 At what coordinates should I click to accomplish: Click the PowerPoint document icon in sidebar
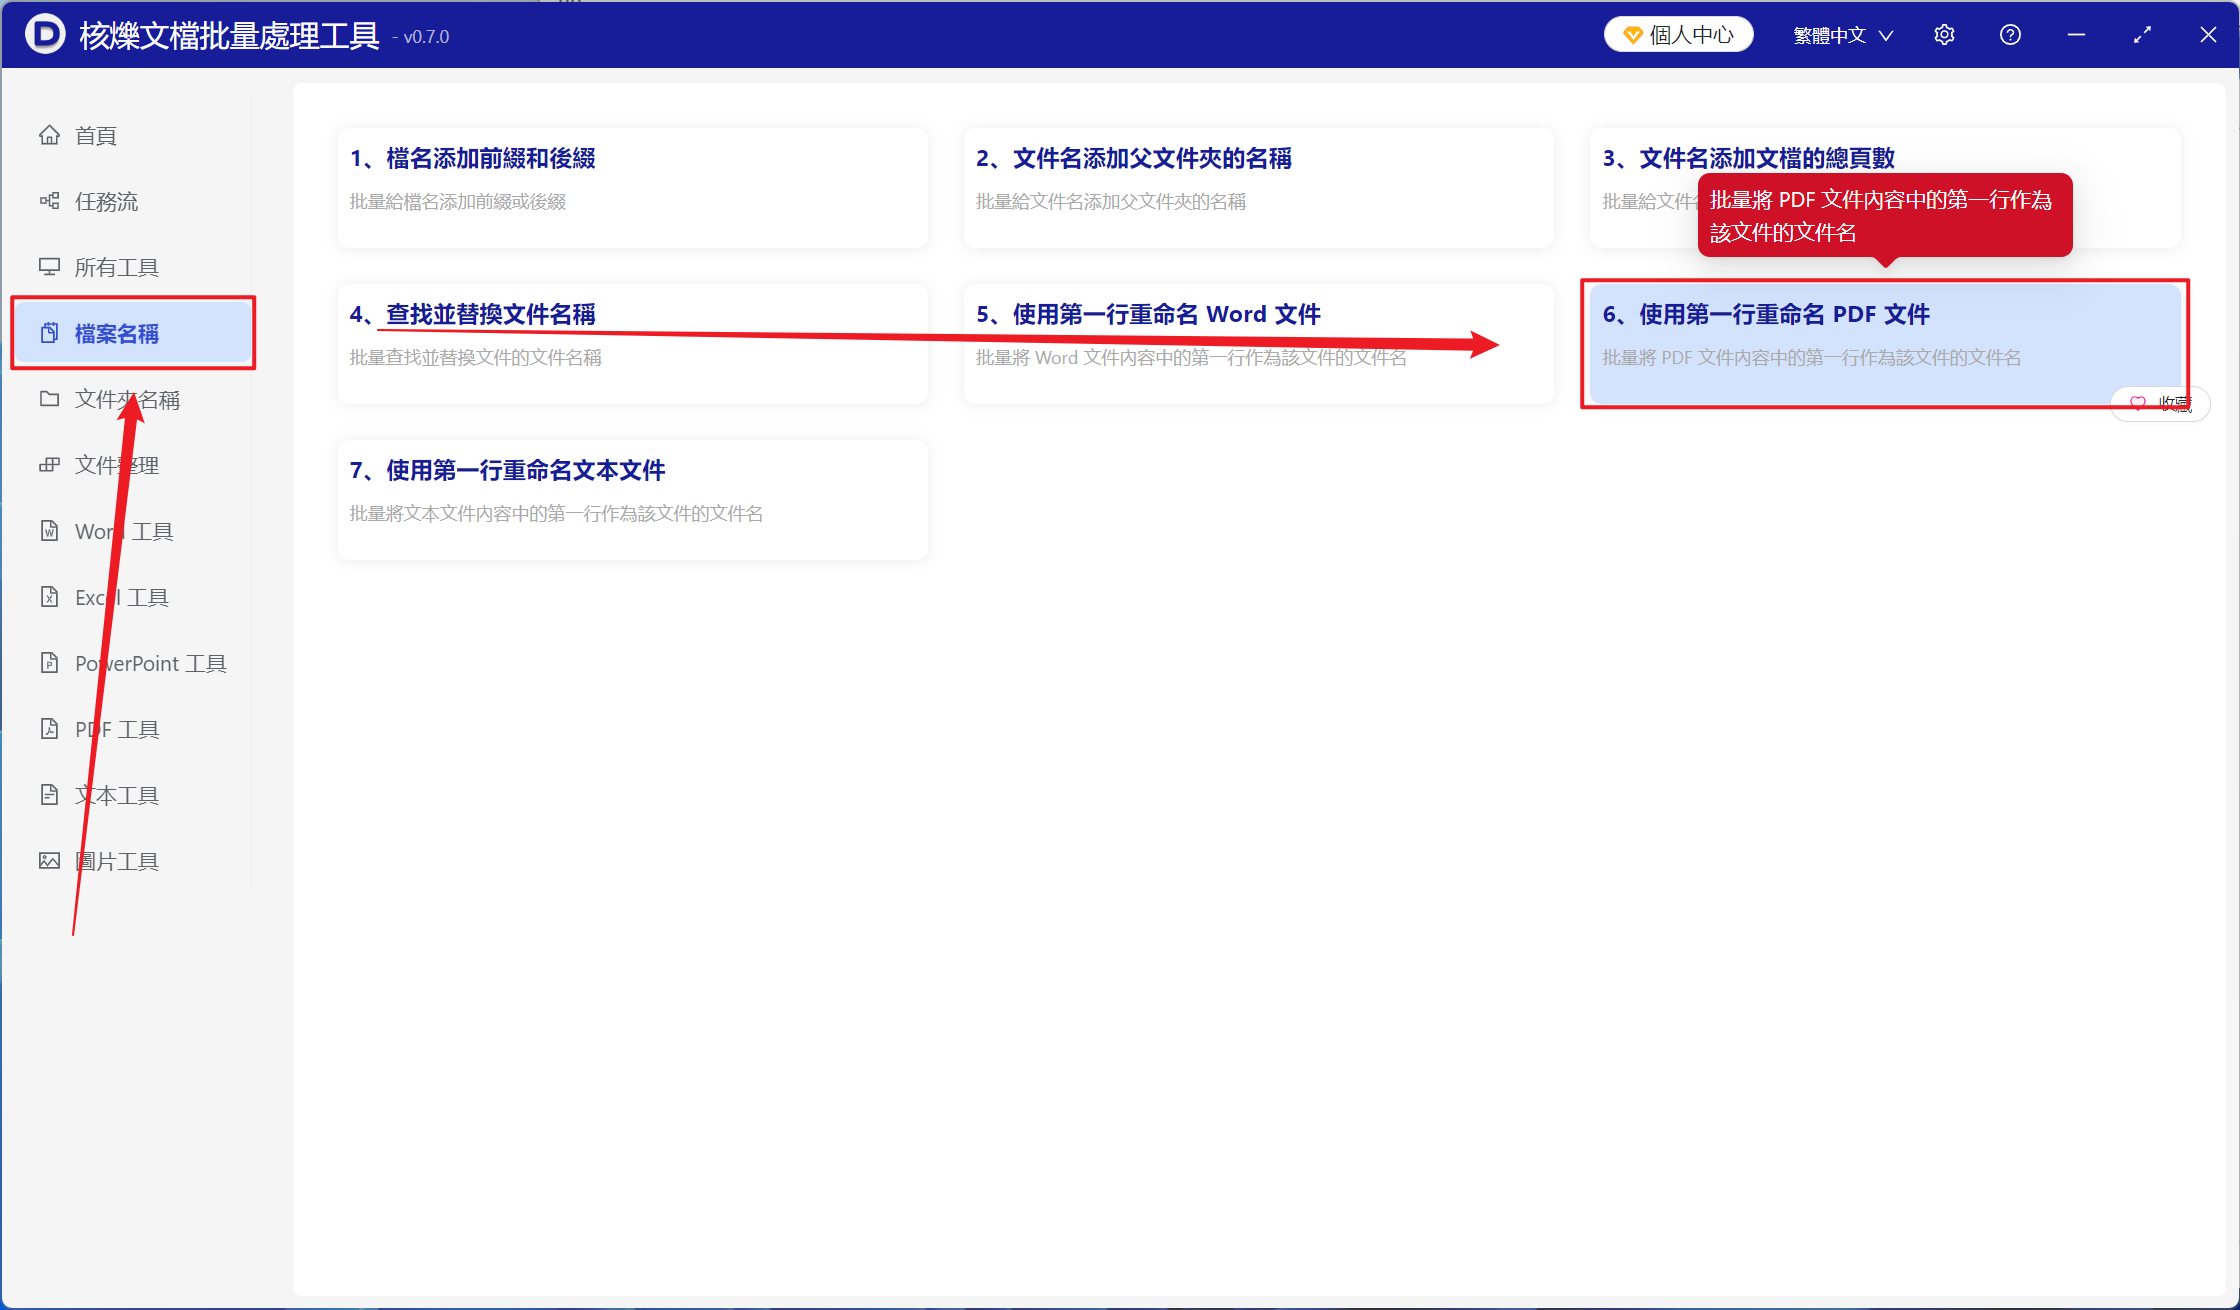pyautogui.click(x=49, y=663)
